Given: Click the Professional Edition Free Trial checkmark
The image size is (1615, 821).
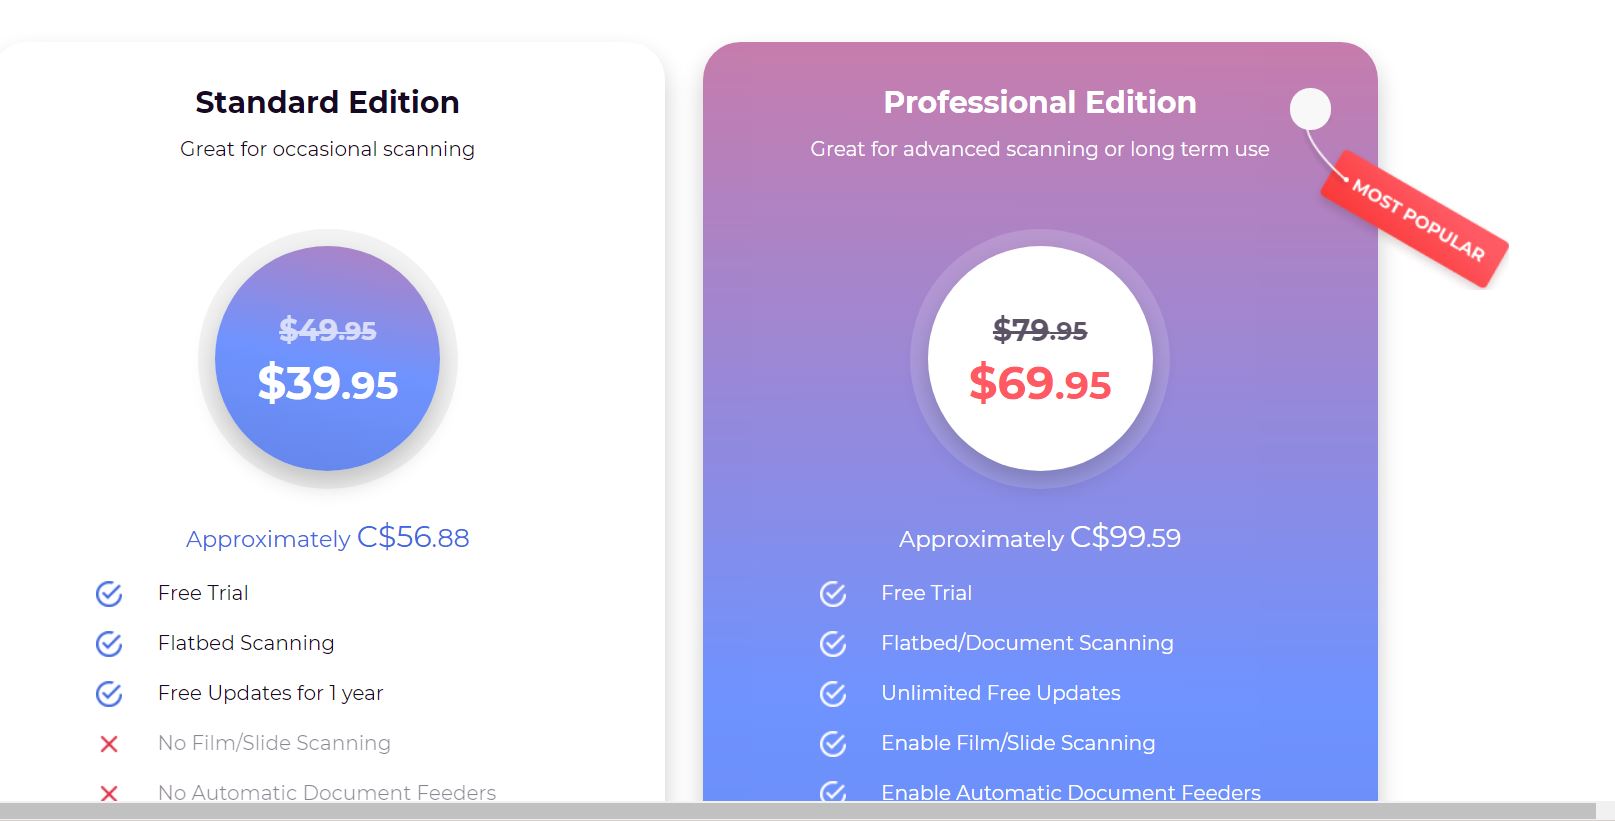Looking at the screenshot, I should click(833, 594).
